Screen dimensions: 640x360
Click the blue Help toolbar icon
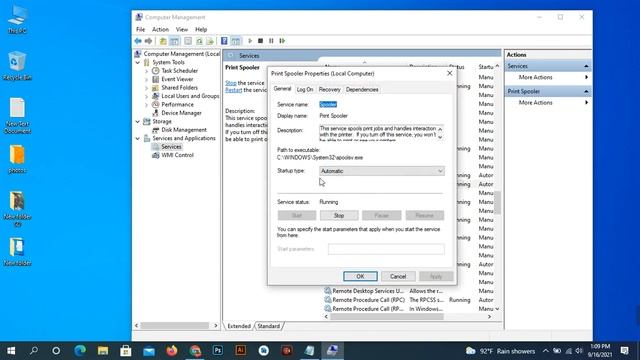[x=224, y=41]
